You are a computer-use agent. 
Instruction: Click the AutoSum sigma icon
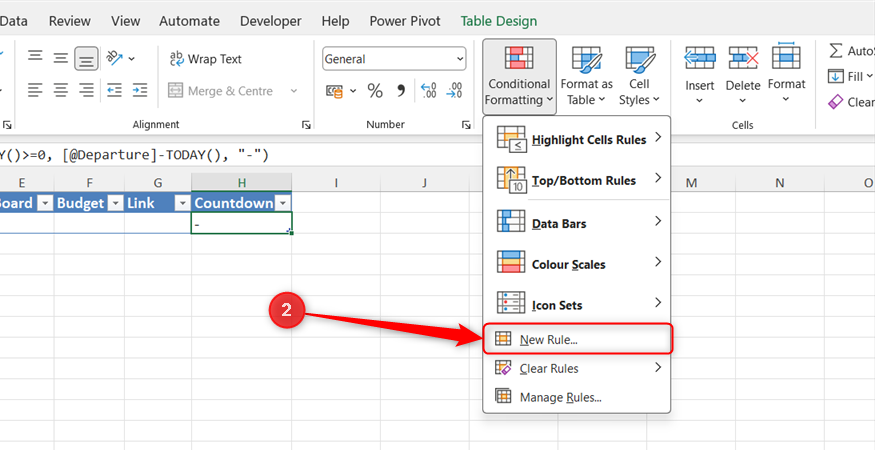point(835,51)
